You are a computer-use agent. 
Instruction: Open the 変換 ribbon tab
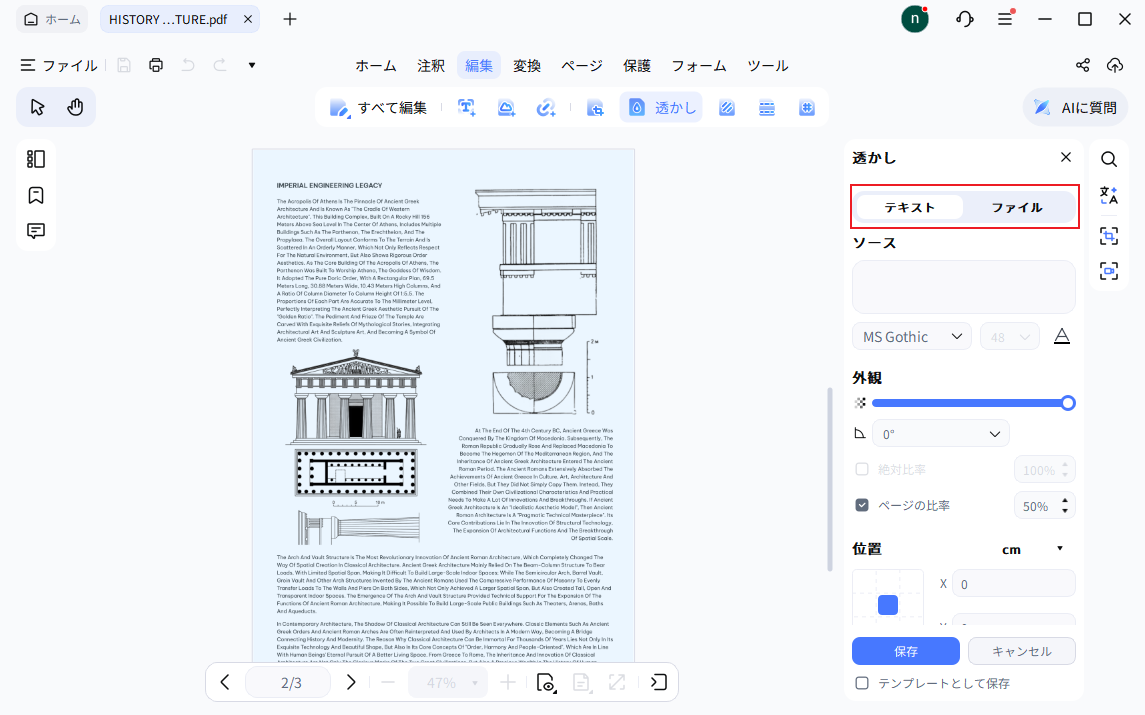tap(526, 65)
